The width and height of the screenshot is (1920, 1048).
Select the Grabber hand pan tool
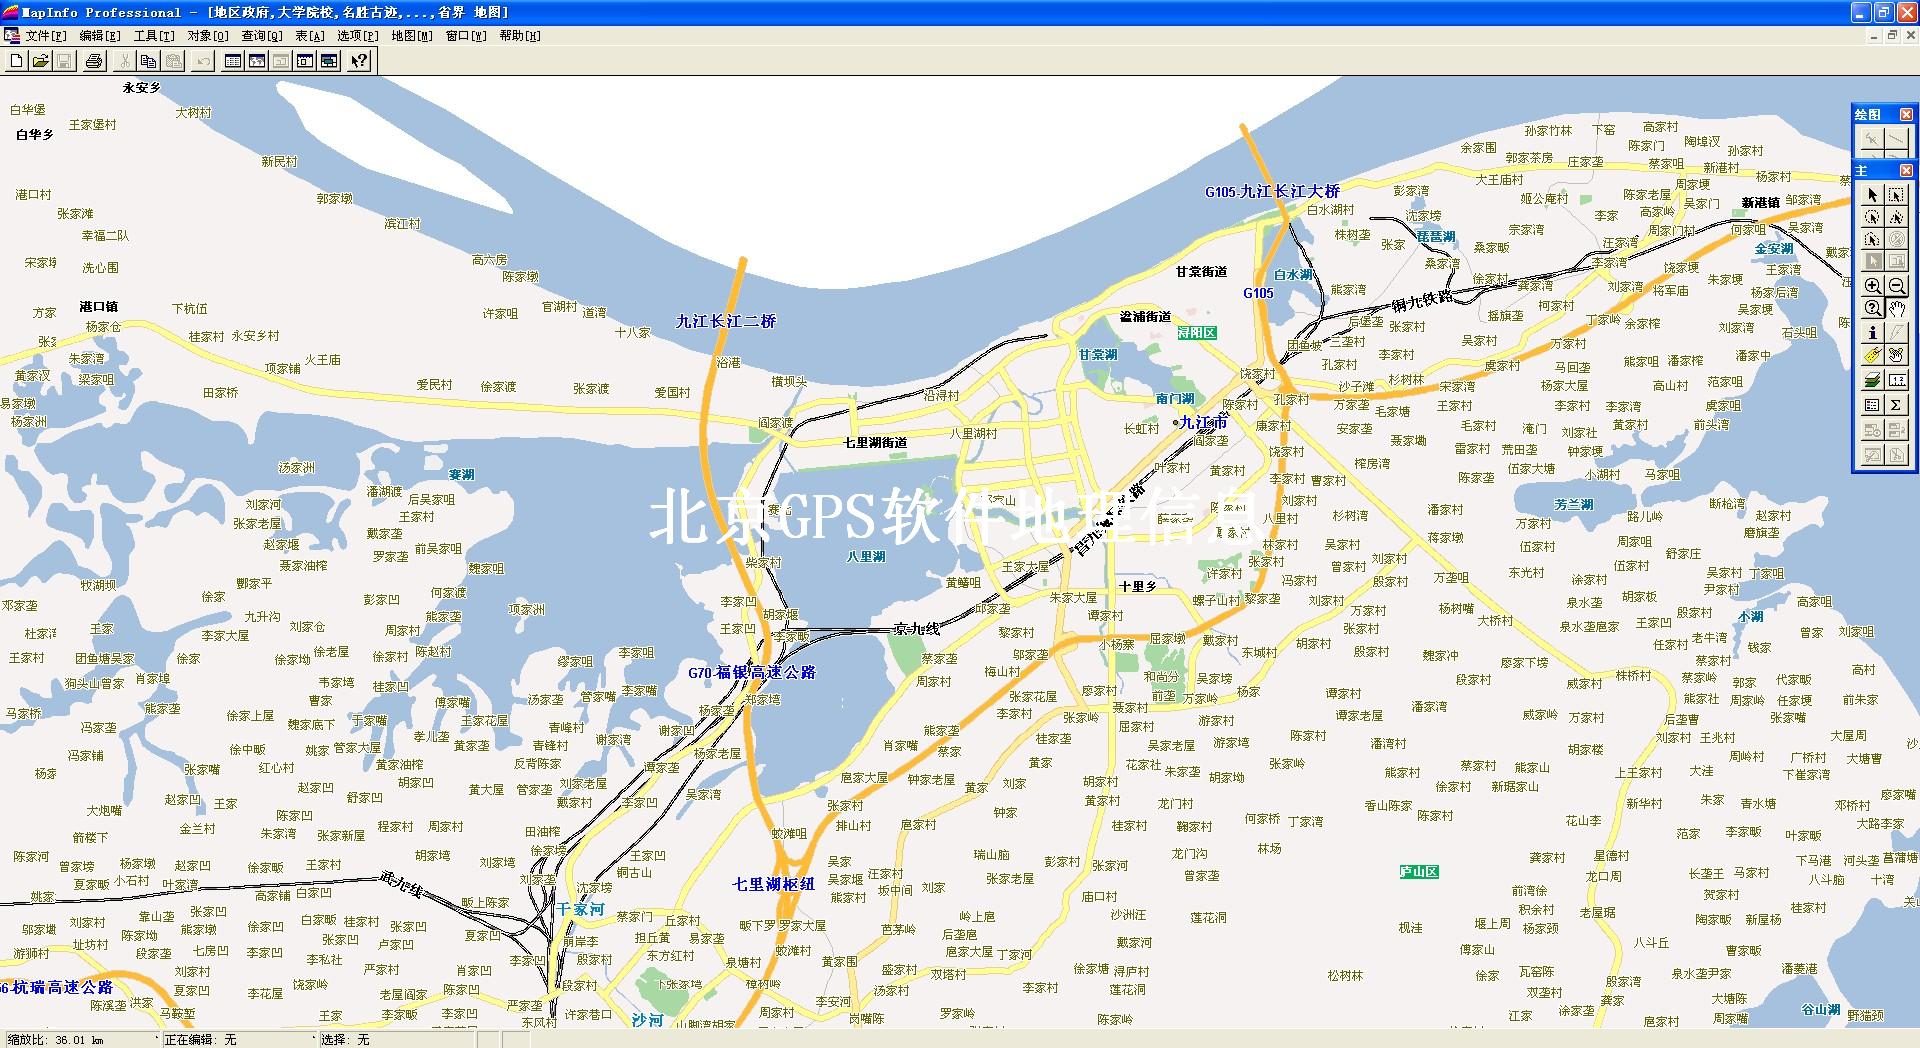(1896, 308)
